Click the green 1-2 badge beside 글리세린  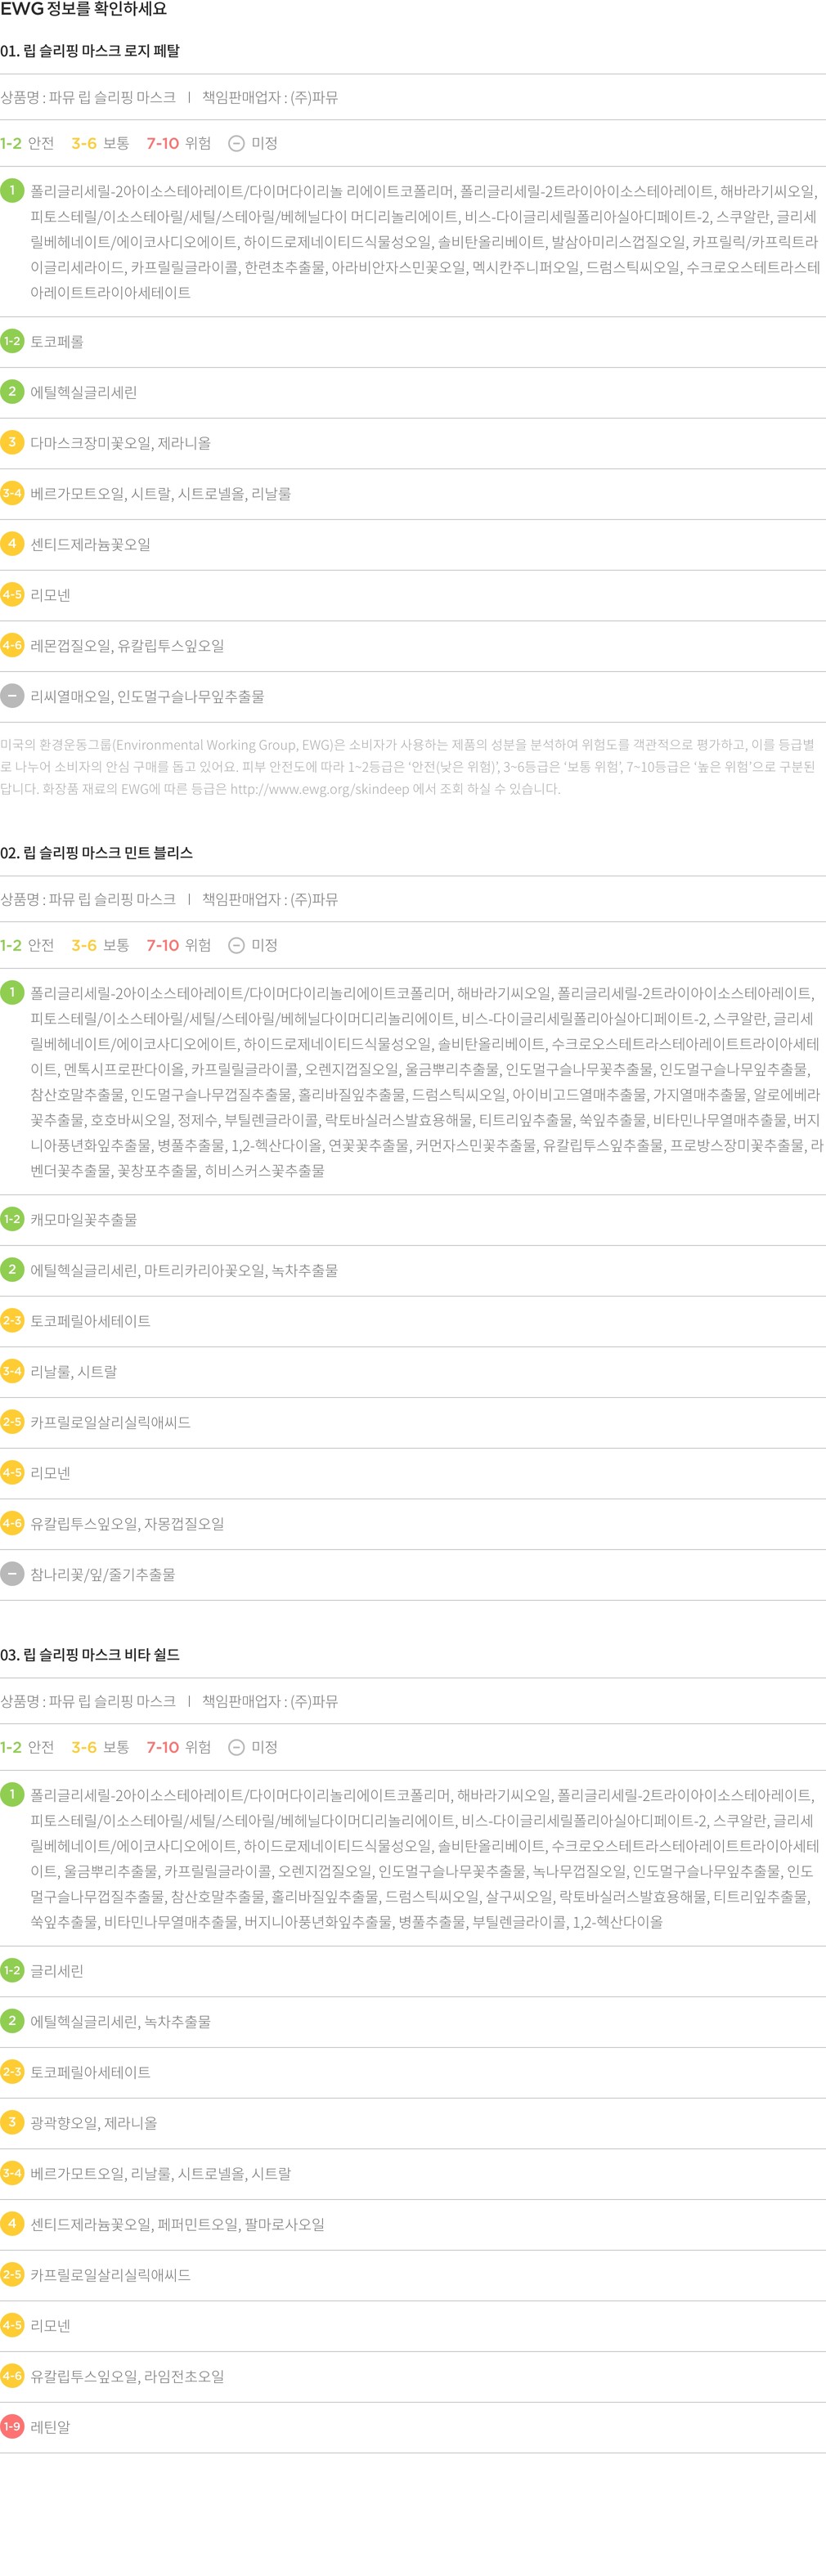pyautogui.click(x=12, y=1970)
